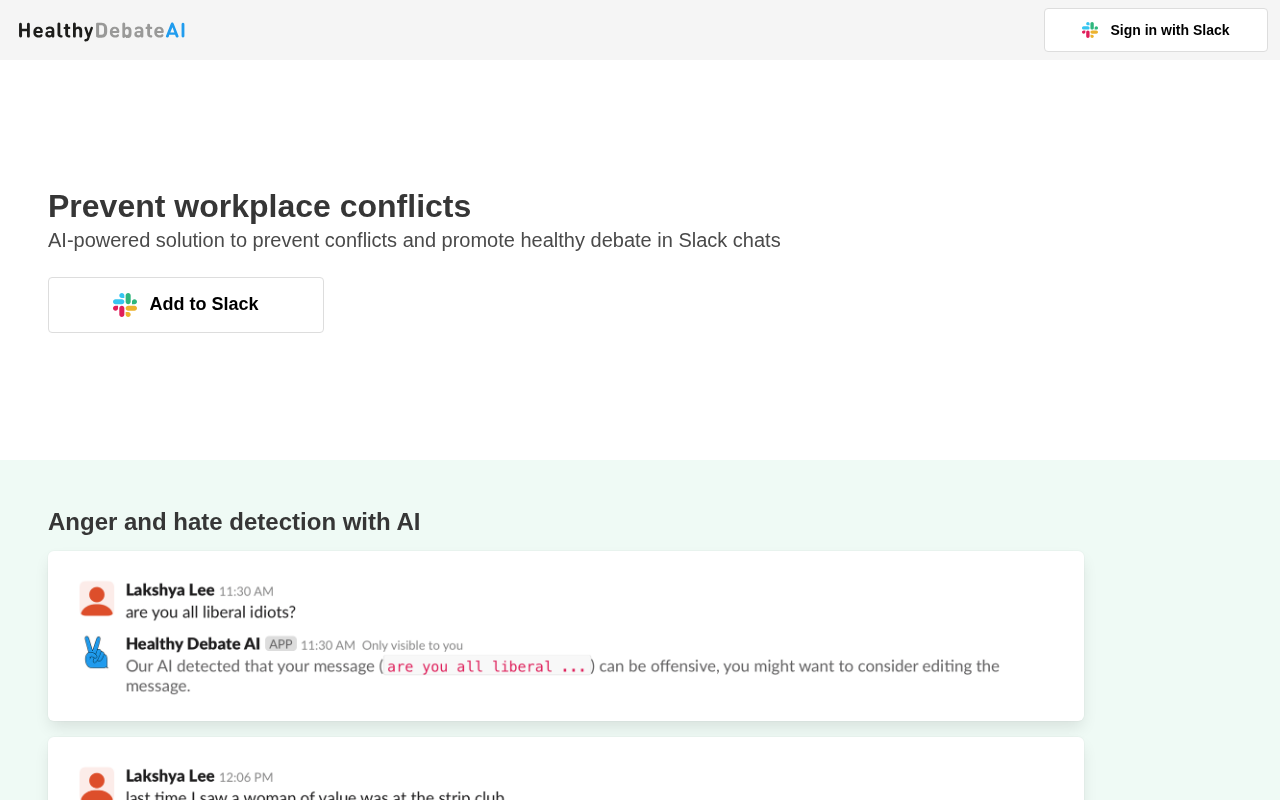Click Lakshya Lee's avatar on the 11:30 AM message

pos(97,599)
